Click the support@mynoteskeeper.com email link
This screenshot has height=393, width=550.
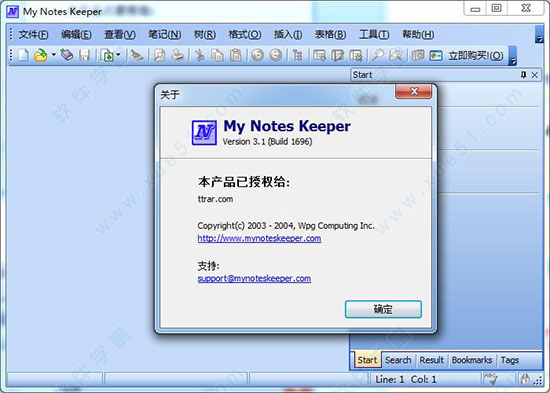(x=254, y=278)
